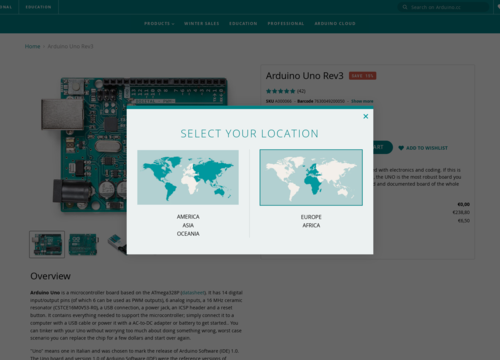500x360 pixels.
Task: Go to the Home breadcrumb link
Action: (x=32, y=46)
